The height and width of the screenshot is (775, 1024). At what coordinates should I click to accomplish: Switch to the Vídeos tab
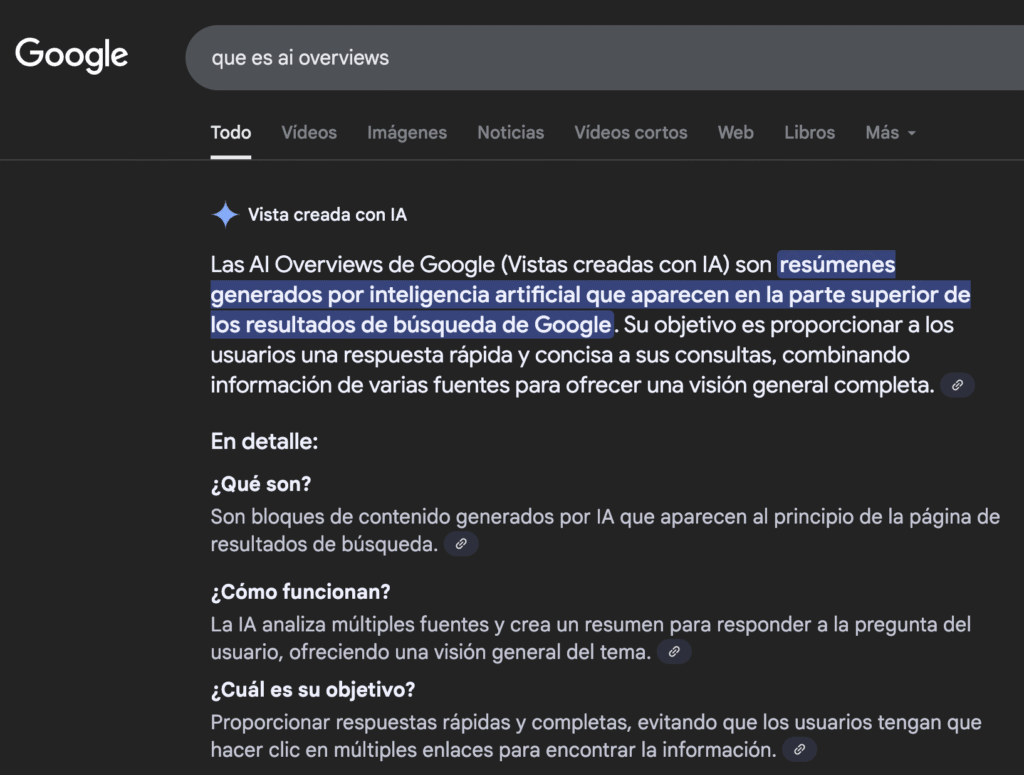coord(309,132)
